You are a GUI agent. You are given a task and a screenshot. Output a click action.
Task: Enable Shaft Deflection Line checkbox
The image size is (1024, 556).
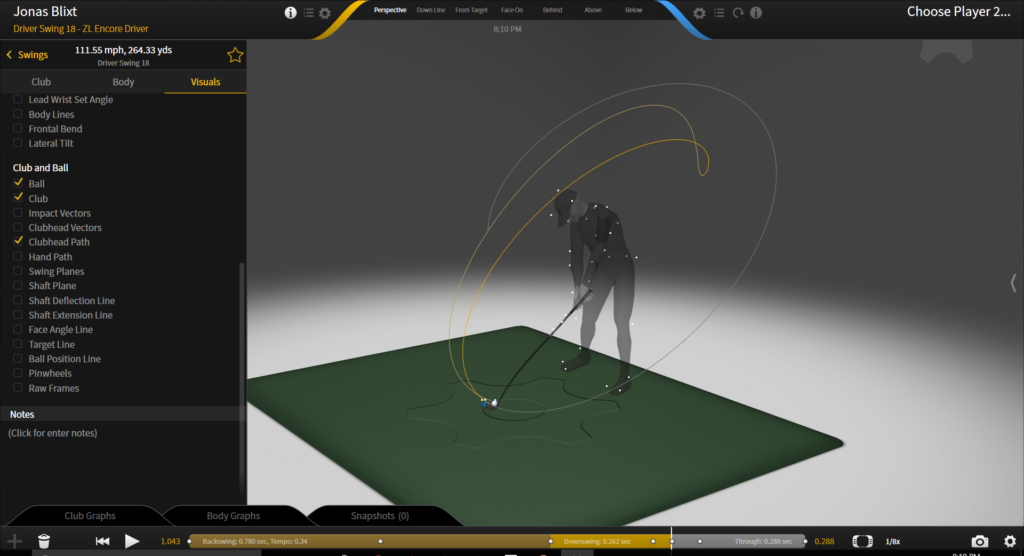pyautogui.click(x=18, y=301)
